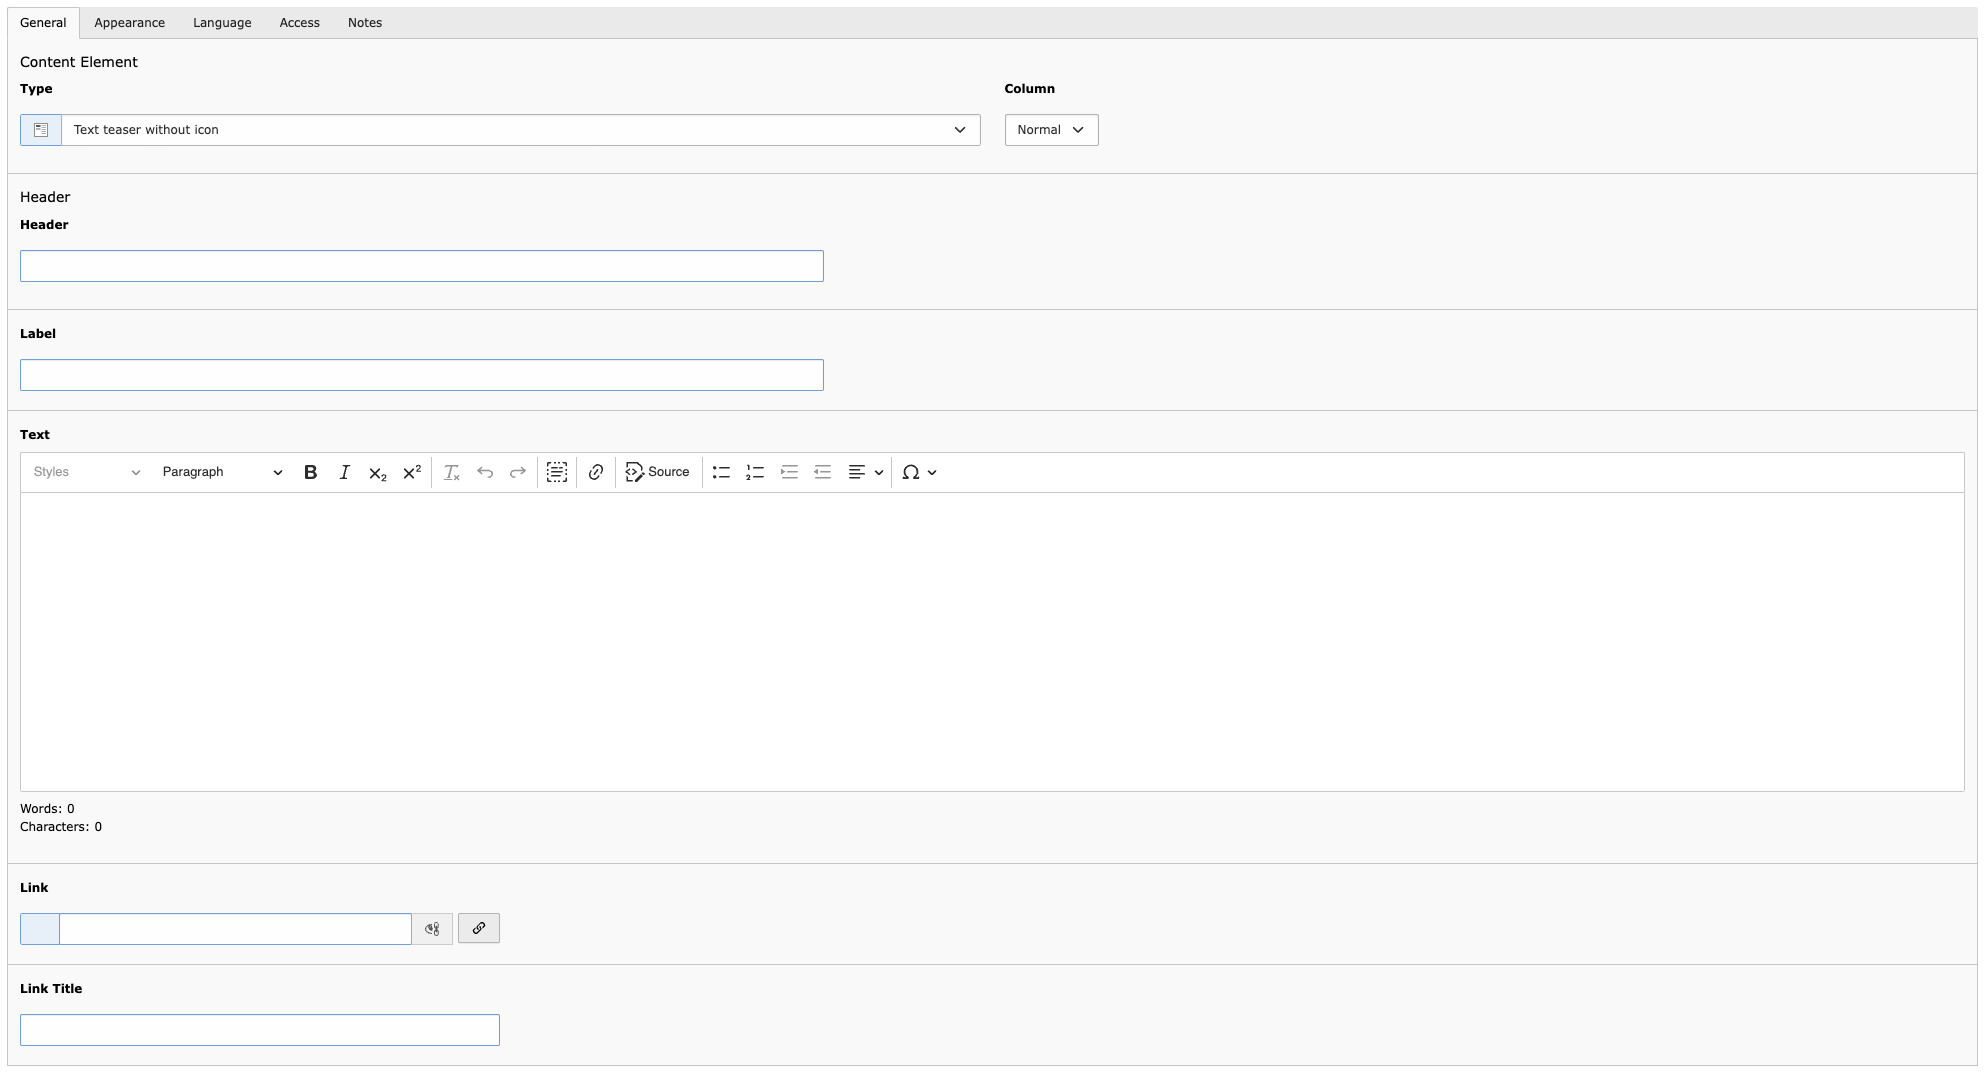Insert a link via the editor toolbar

pyautogui.click(x=596, y=472)
